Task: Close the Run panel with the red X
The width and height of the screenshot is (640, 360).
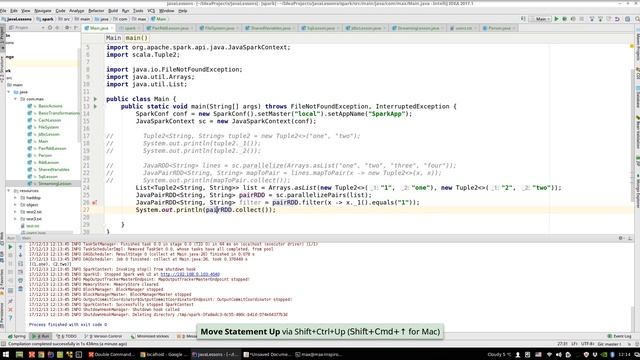Action: pyautogui.click(x=10, y=309)
